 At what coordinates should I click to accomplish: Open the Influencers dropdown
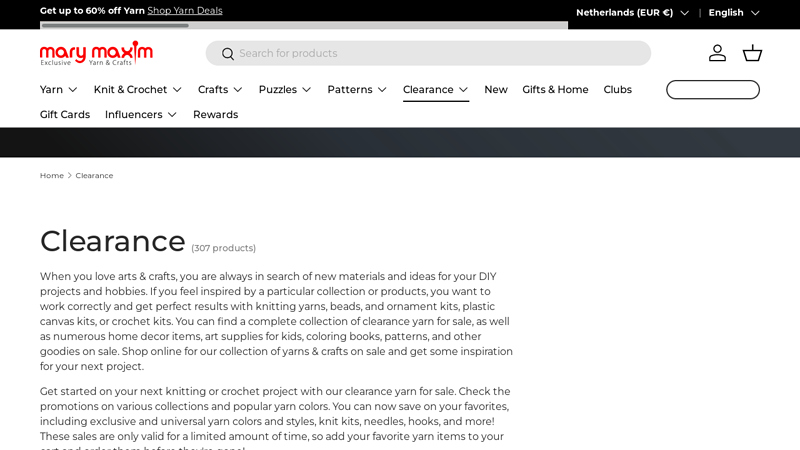pyautogui.click(x=141, y=115)
